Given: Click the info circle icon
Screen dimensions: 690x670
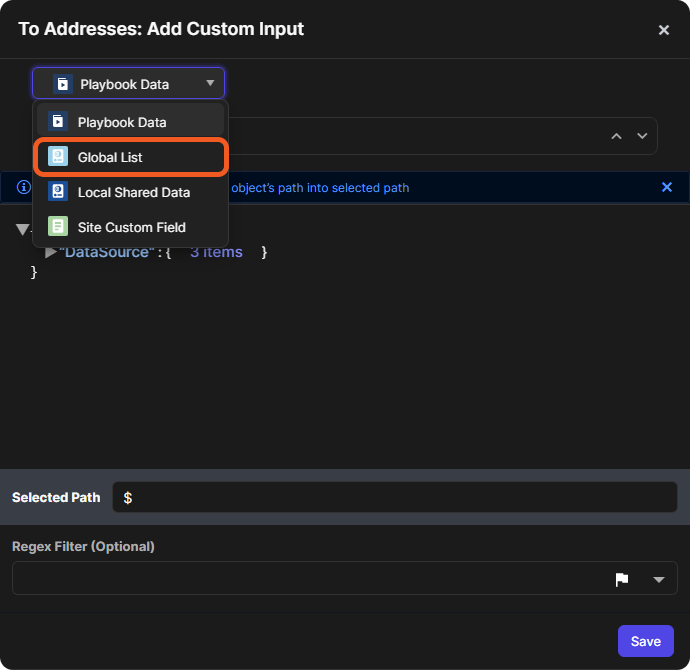Looking at the screenshot, I should 24,187.
